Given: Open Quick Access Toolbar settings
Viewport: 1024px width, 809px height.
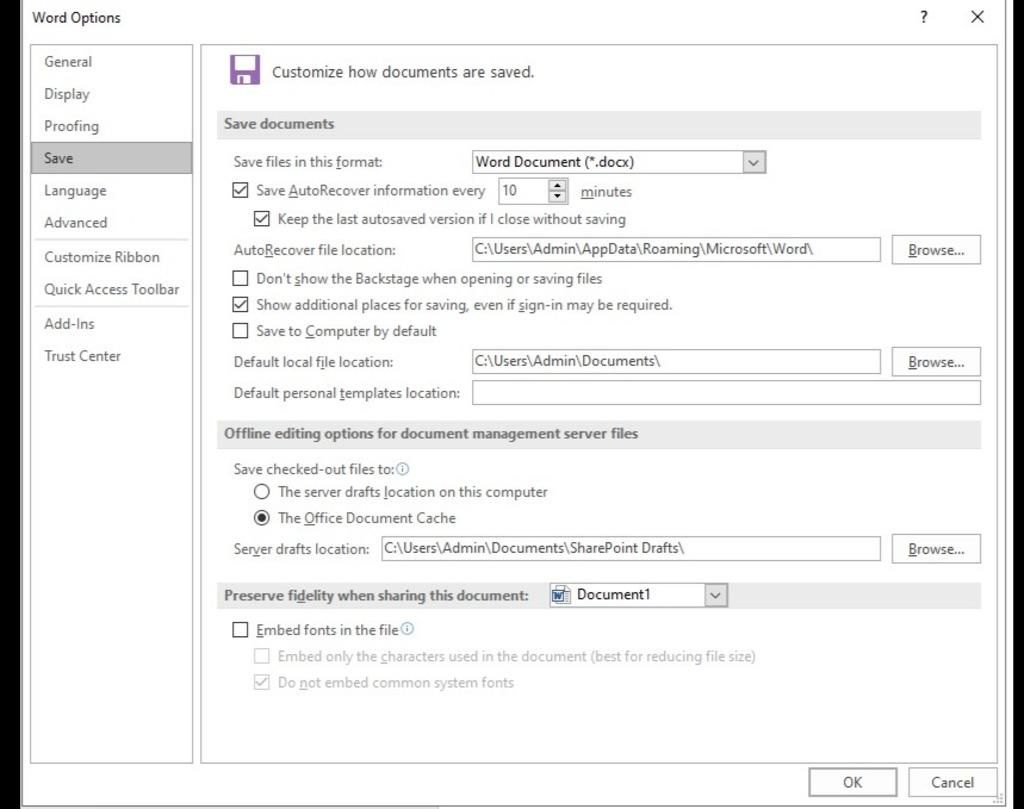Looking at the screenshot, I should point(112,289).
